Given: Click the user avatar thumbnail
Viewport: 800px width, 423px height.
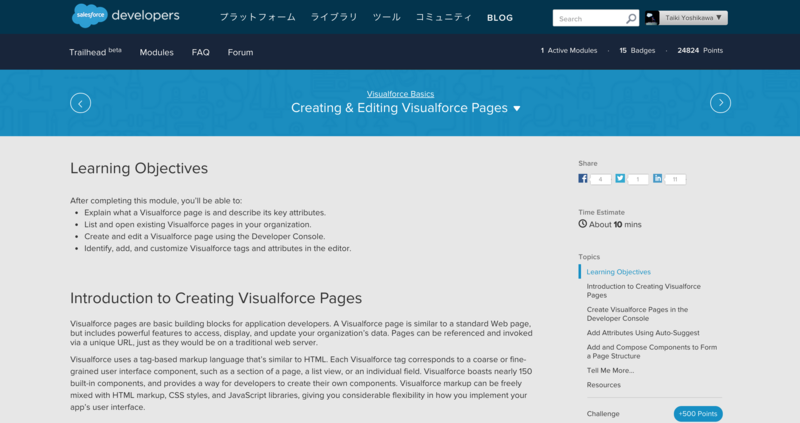Looking at the screenshot, I should click(652, 18).
